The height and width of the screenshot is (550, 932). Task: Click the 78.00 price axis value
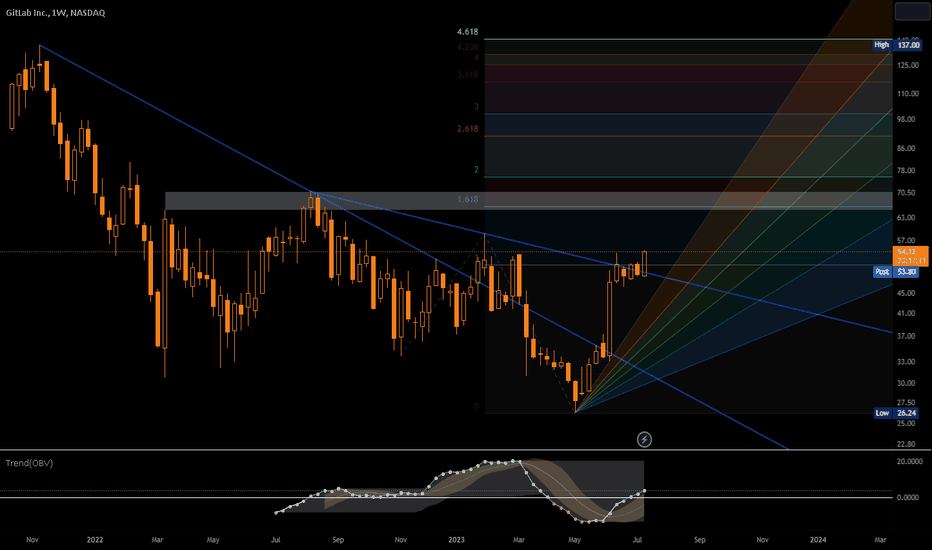(x=908, y=171)
